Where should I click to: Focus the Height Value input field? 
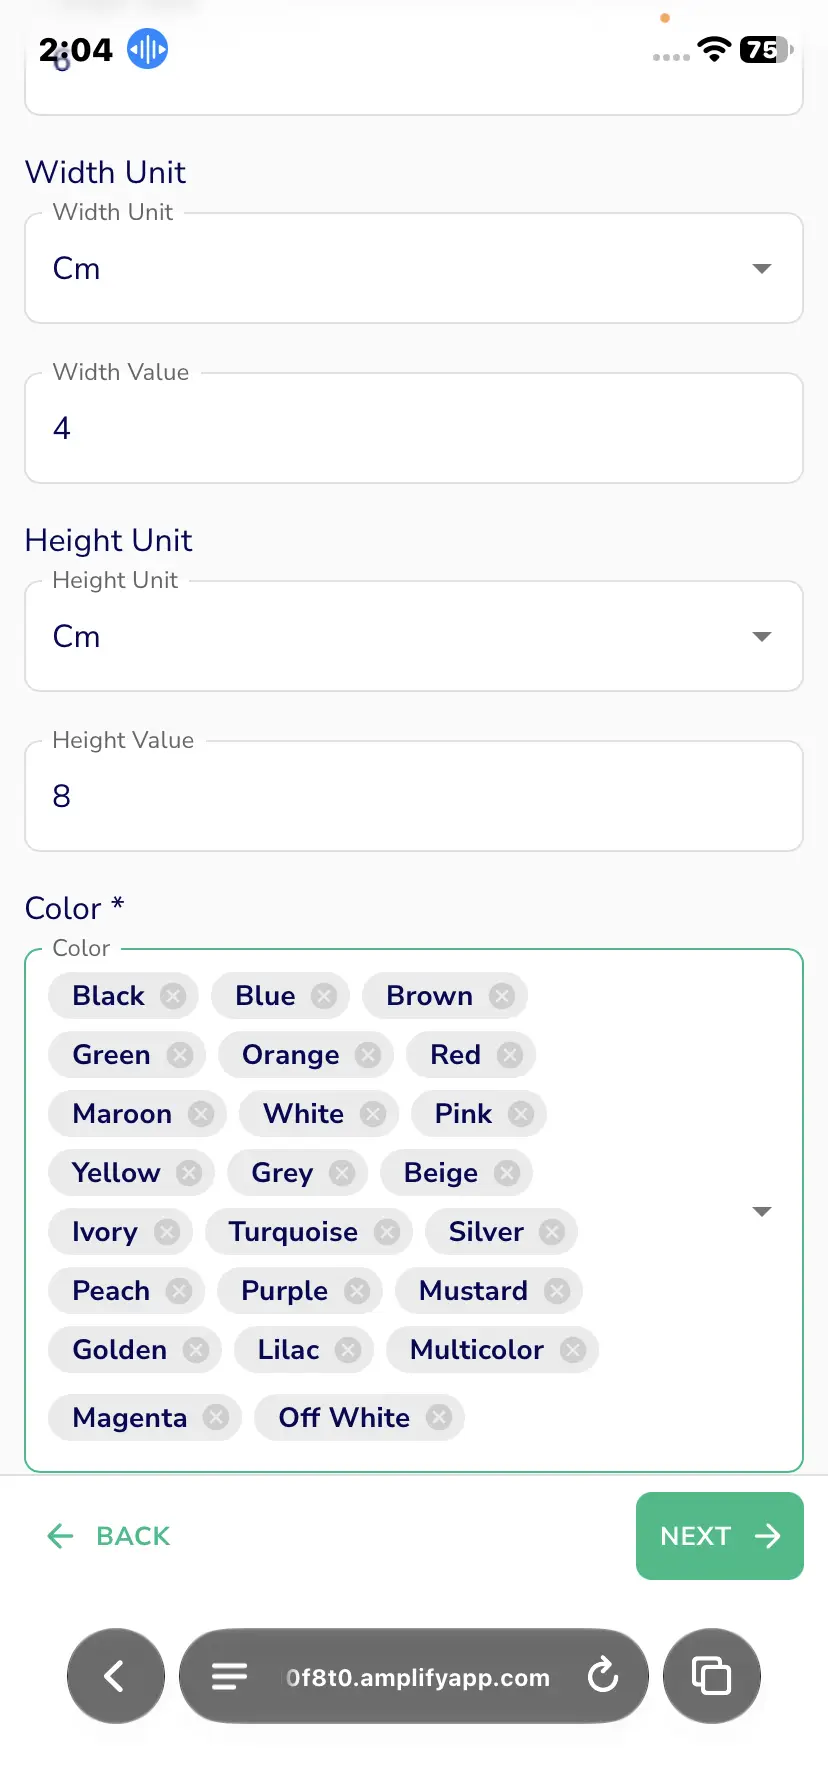click(x=414, y=796)
